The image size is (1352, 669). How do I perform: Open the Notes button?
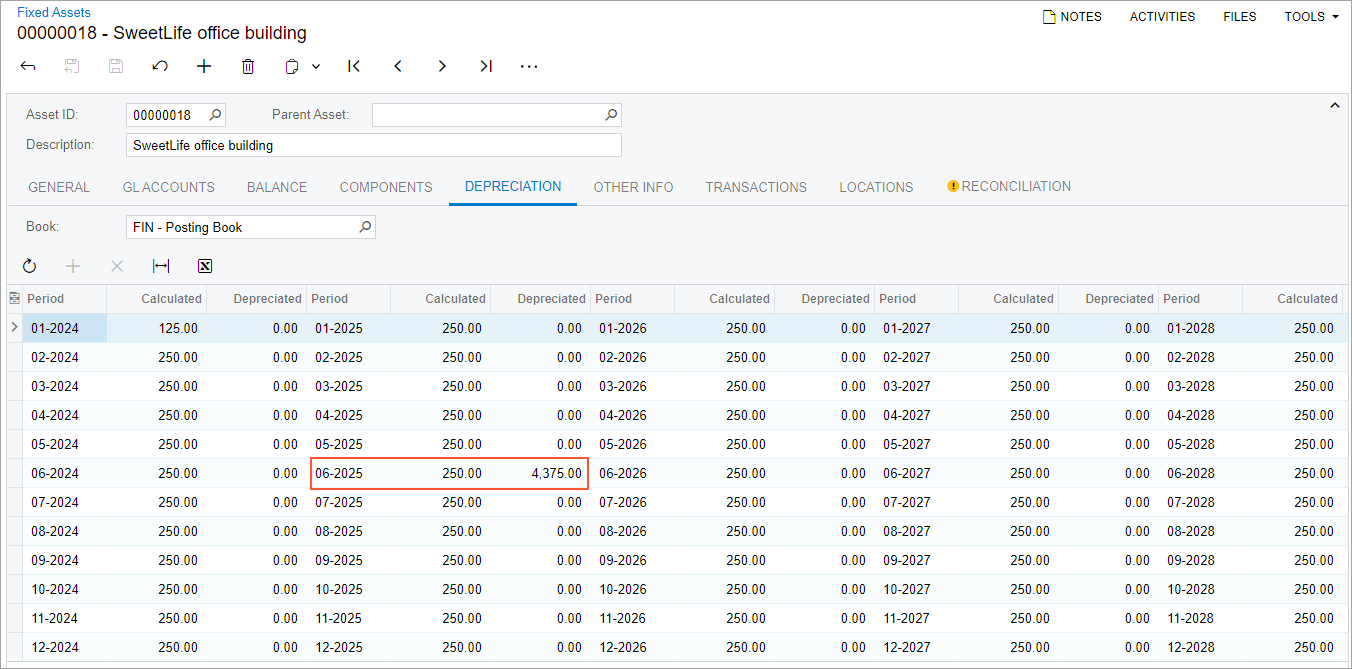[x=1072, y=17]
